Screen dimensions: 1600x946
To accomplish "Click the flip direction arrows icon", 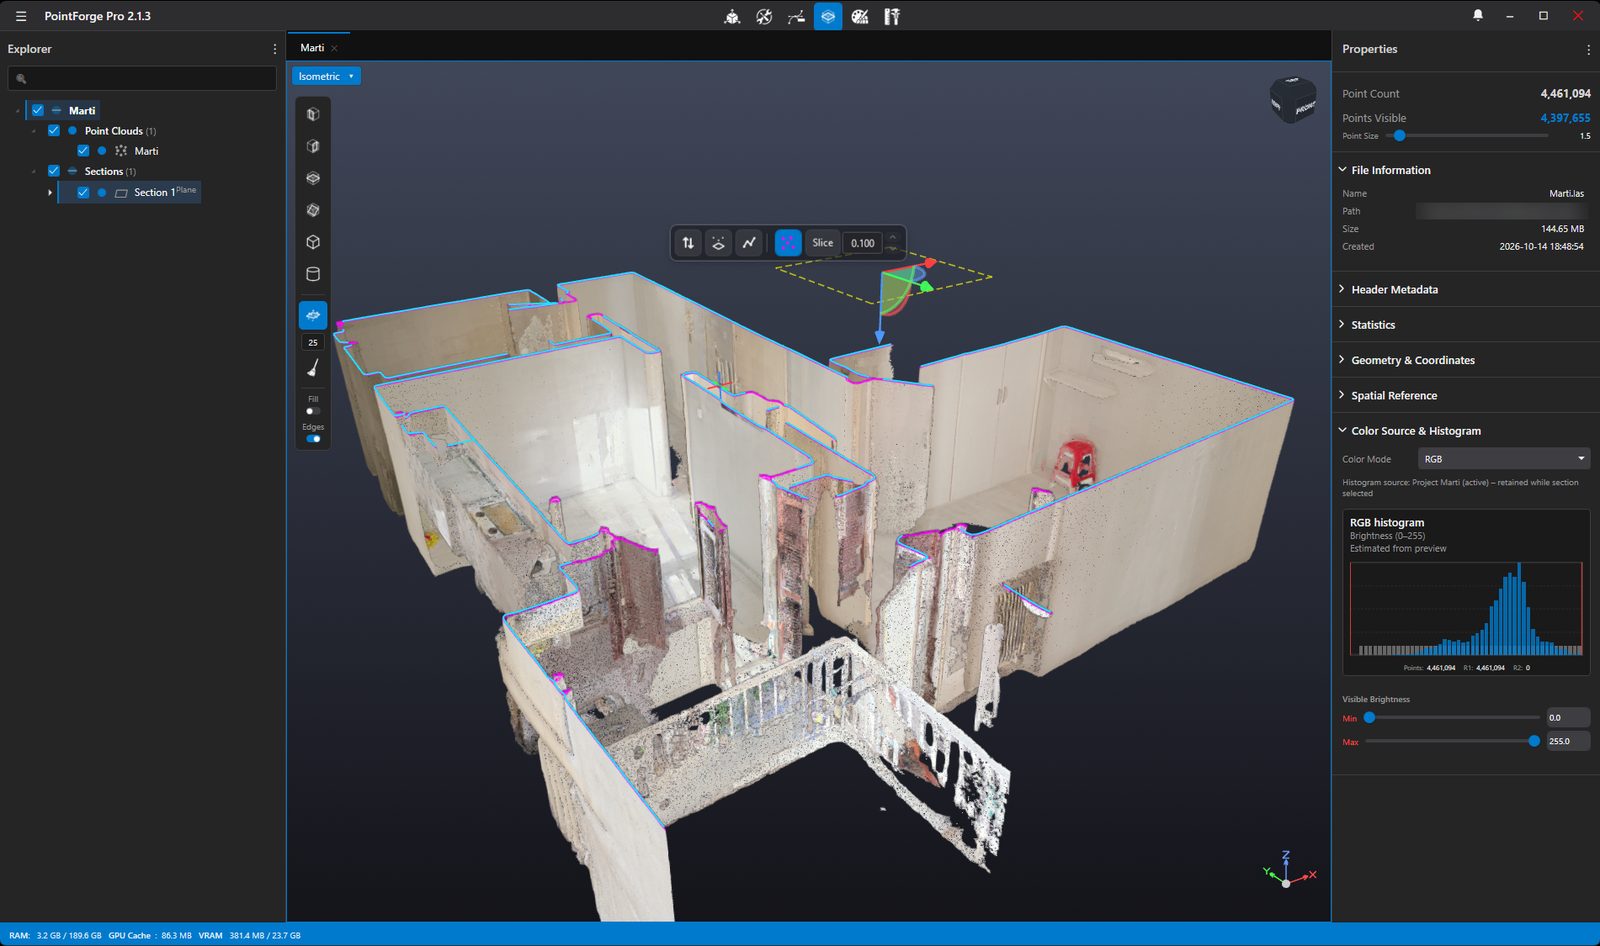I will pyautogui.click(x=688, y=243).
